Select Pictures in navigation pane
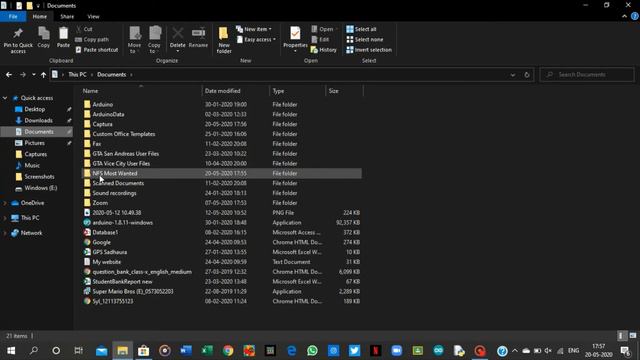This screenshot has width=640, height=360. pos(35,143)
